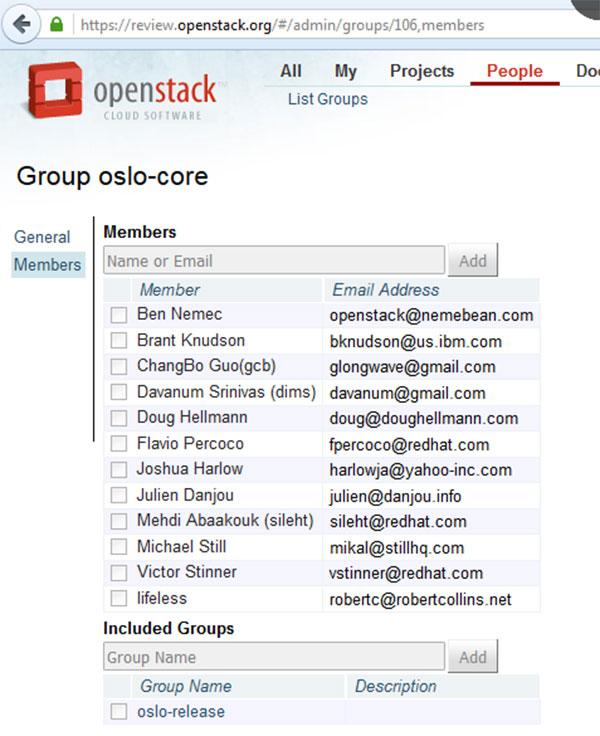Check the box for lifeless
Screen dimensions: 600x736
point(119,598)
